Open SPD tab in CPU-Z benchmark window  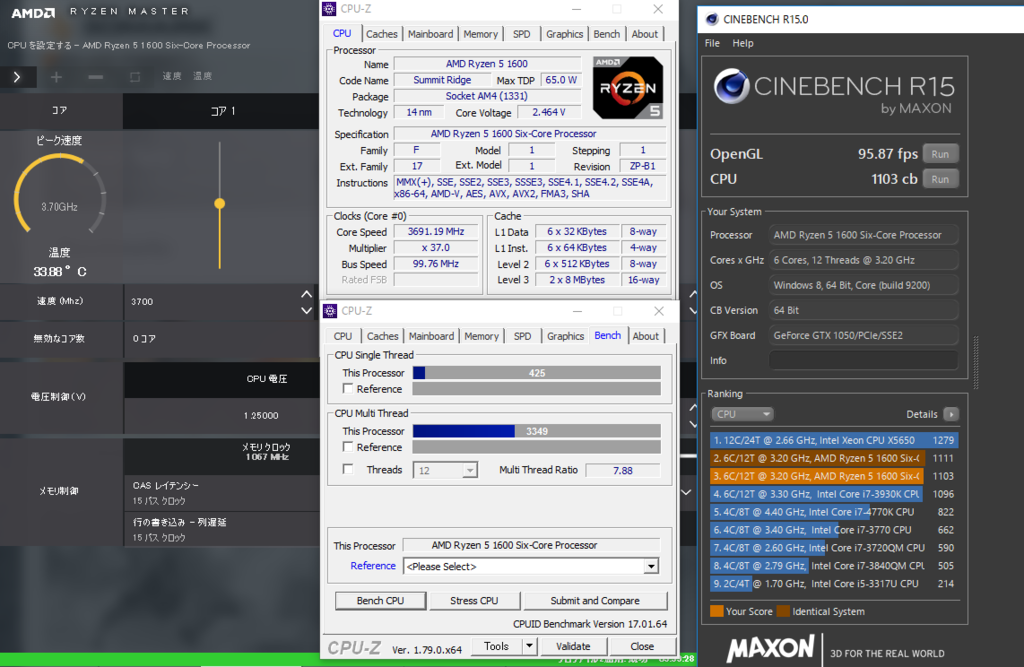click(522, 336)
